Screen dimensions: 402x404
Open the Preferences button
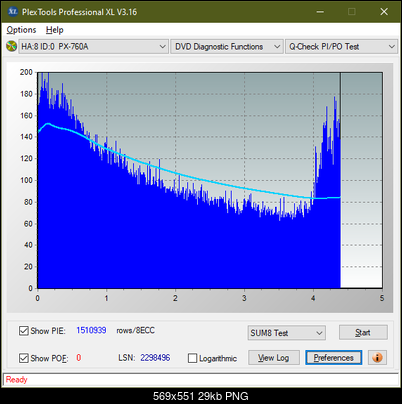tap(334, 358)
